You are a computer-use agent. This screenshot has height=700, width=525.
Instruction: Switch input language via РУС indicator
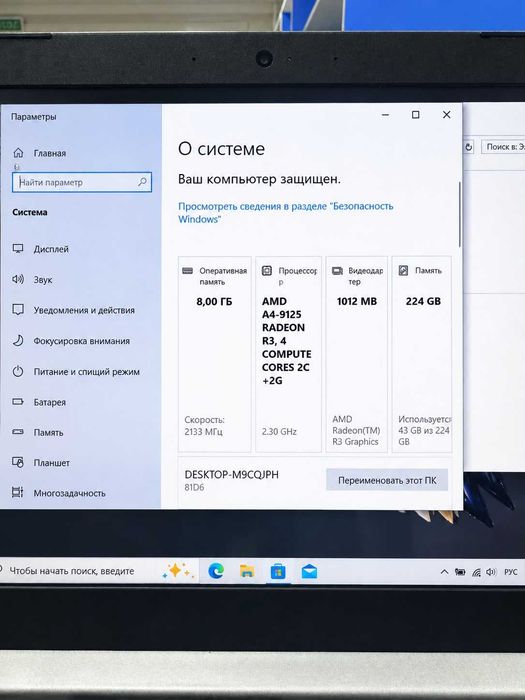pyautogui.click(x=511, y=572)
